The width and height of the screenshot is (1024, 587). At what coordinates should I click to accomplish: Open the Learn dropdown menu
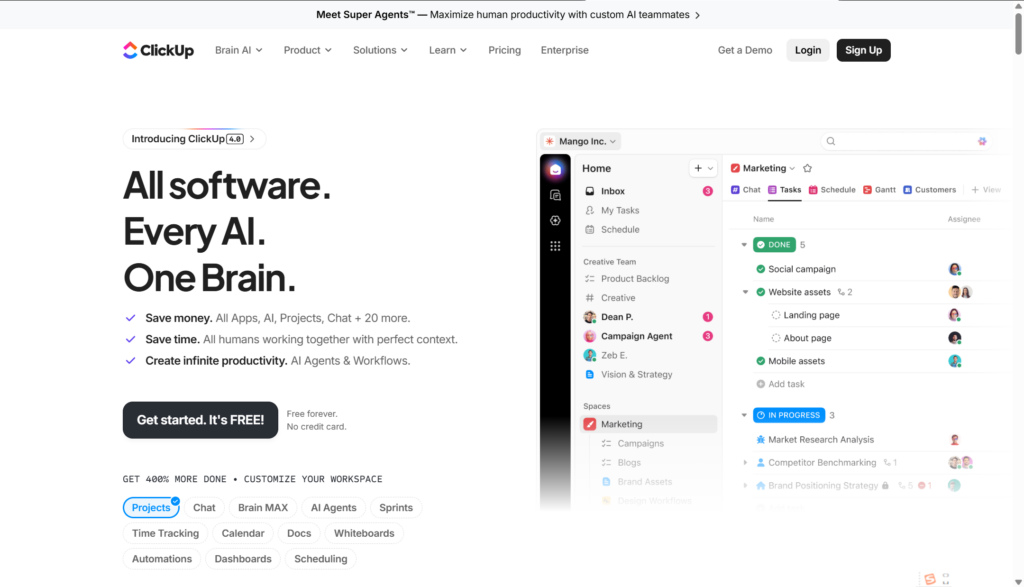(447, 50)
